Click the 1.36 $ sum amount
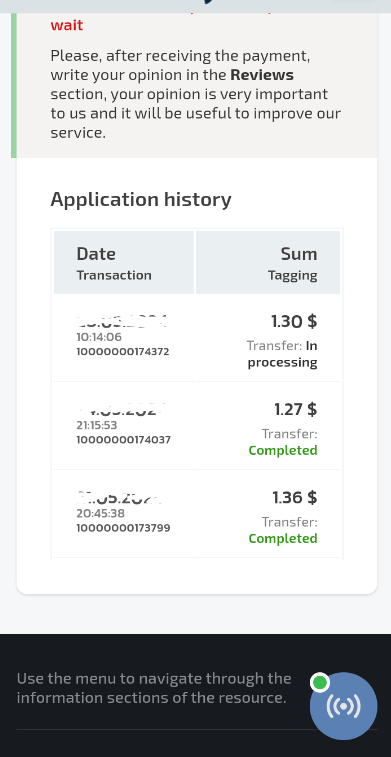This screenshot has height=757, width=391. pos(294,497)
